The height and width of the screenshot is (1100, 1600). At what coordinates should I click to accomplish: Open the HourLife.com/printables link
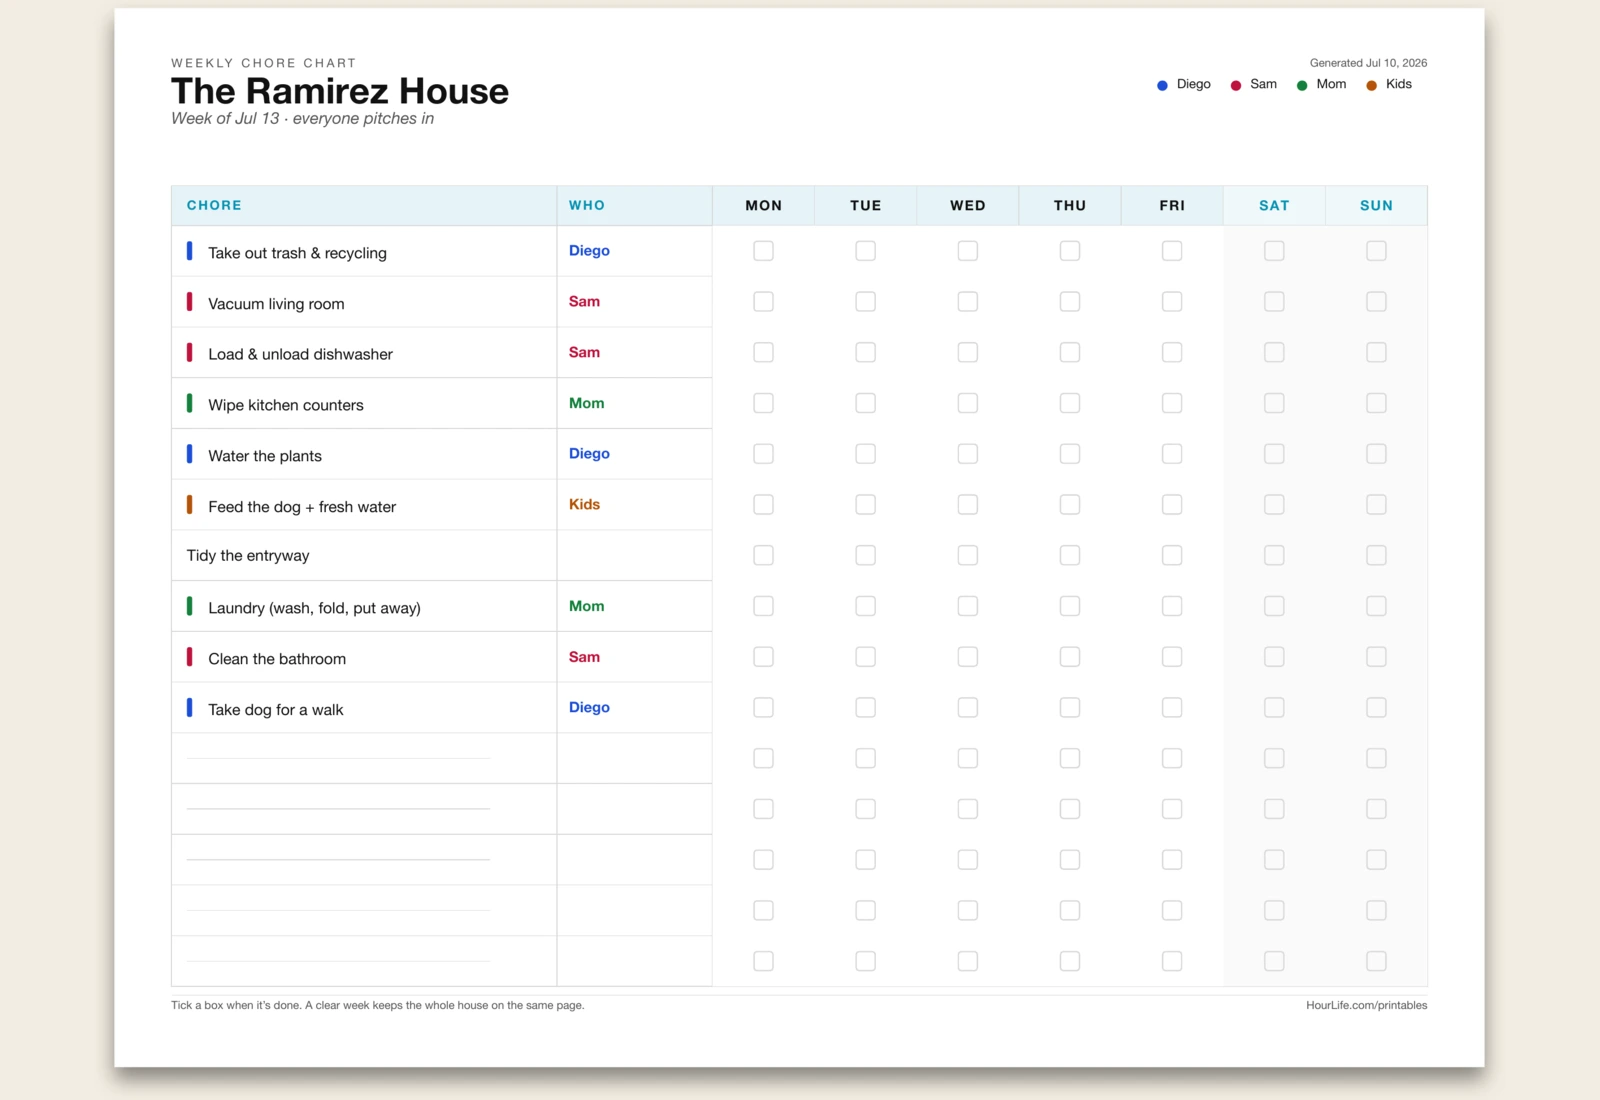tap(1366, 1005)
